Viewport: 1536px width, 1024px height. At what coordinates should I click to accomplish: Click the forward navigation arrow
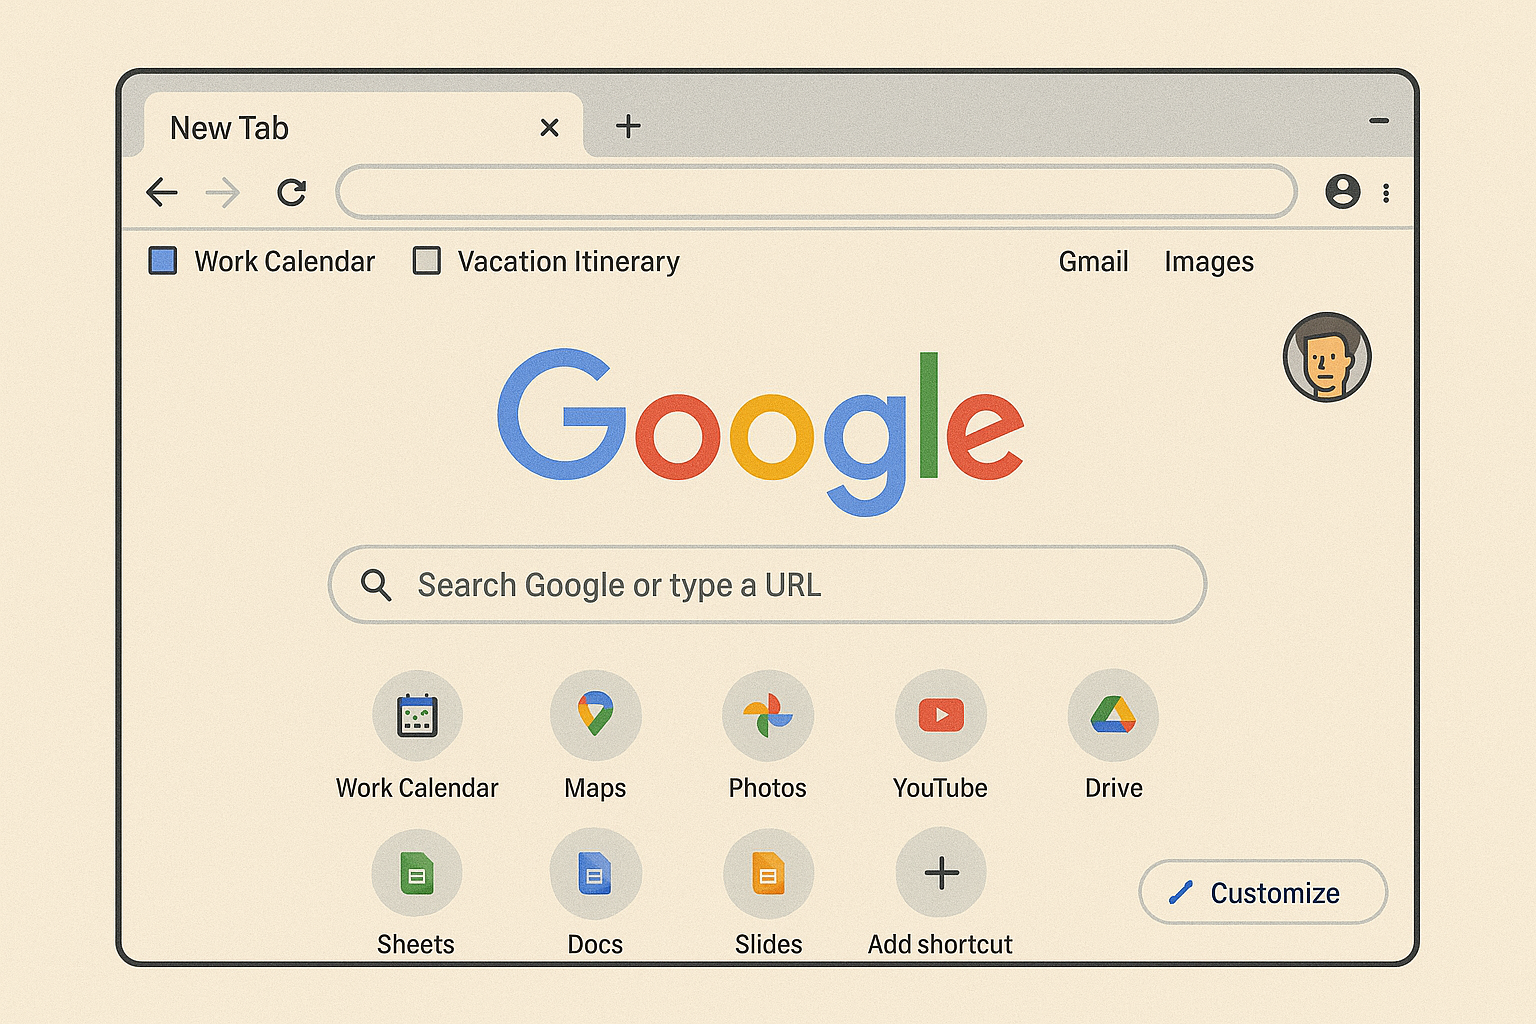223,192
